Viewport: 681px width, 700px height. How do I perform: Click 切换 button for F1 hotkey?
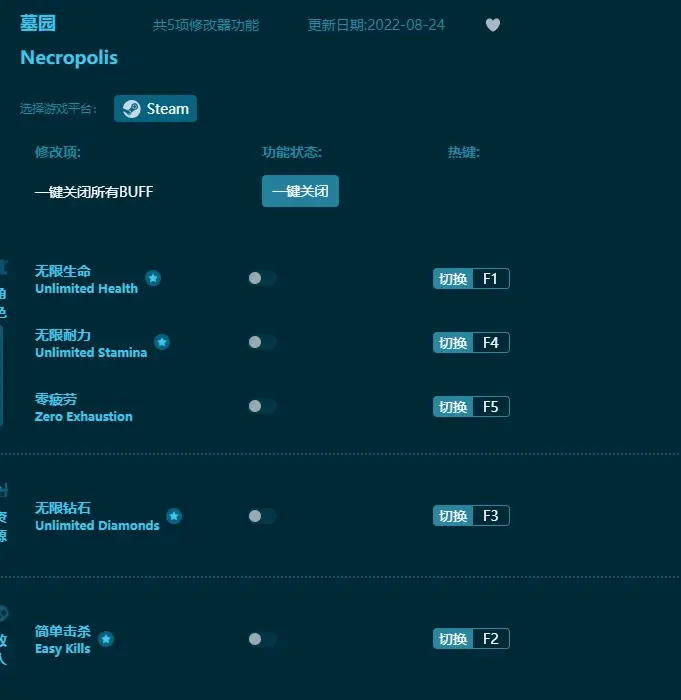453,279
